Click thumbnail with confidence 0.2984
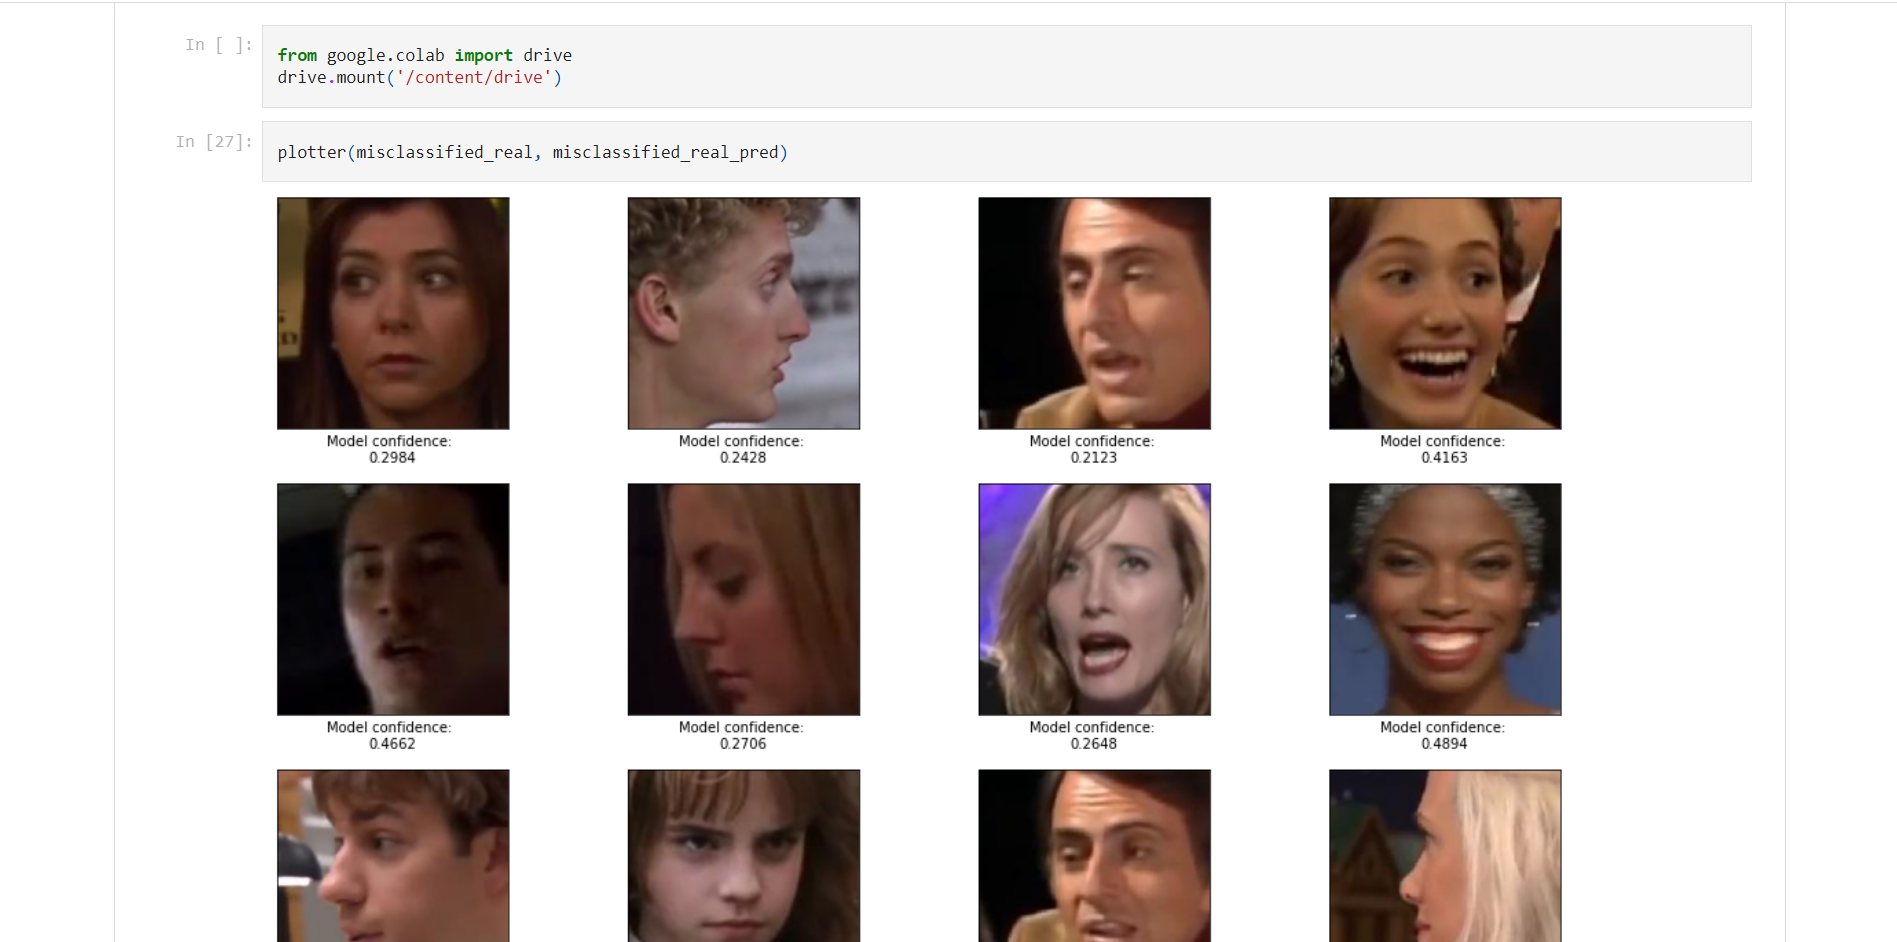Screen dimensions: 1897x942 (393, 313)
